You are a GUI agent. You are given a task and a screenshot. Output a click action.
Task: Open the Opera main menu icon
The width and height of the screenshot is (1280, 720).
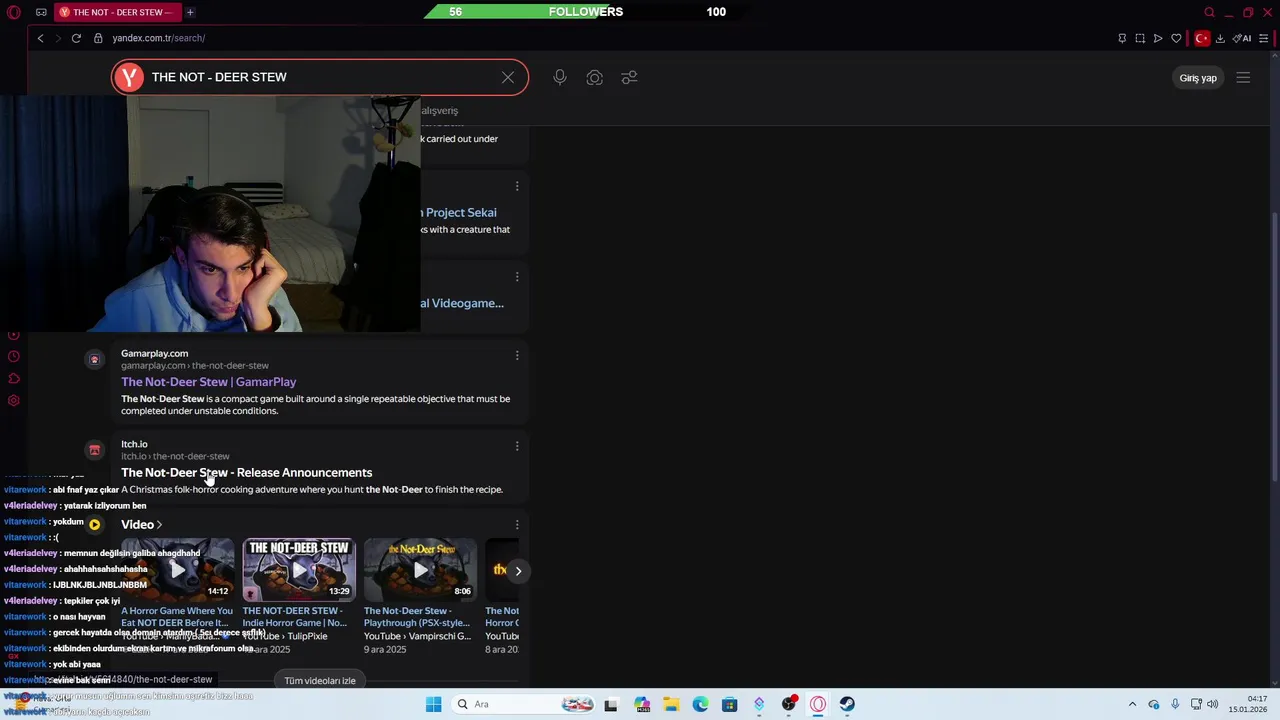coord(14,12)
